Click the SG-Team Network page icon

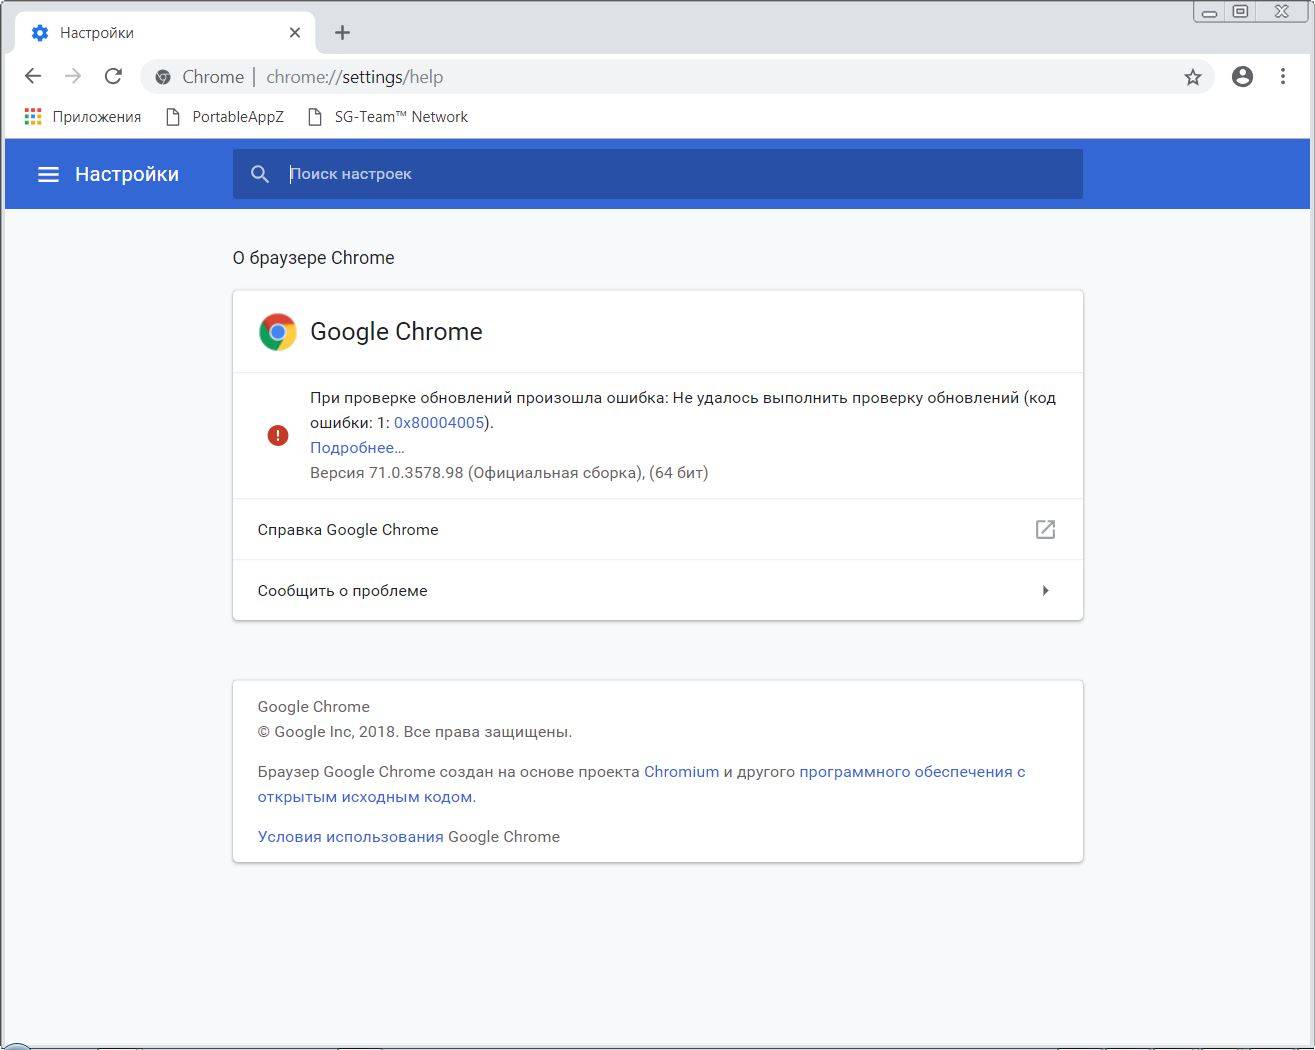[315, 117]
